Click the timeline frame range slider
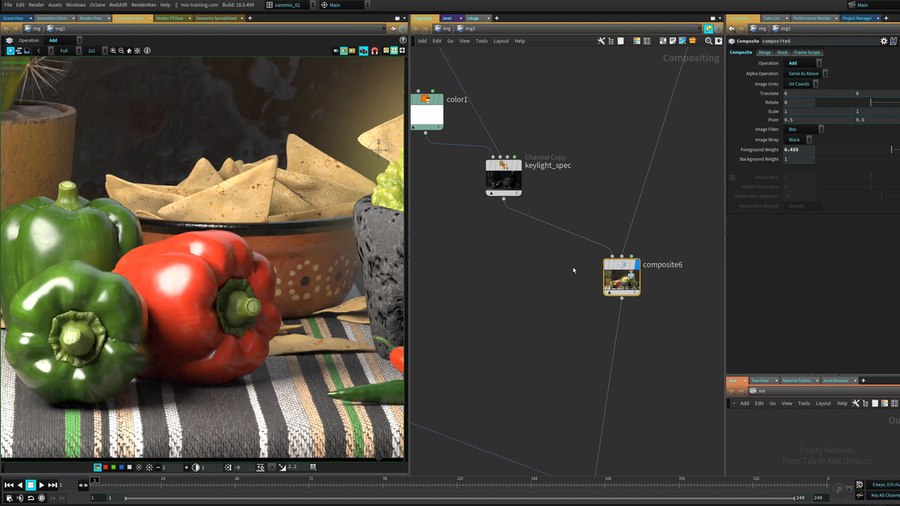Screen dimensions: 900x506 coord(459,498)
